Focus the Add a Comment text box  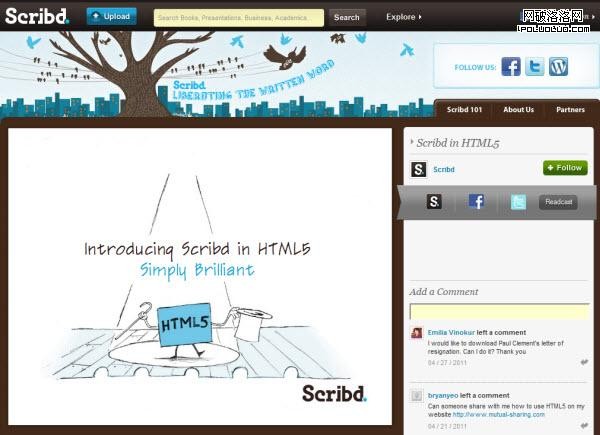point(499,312)
